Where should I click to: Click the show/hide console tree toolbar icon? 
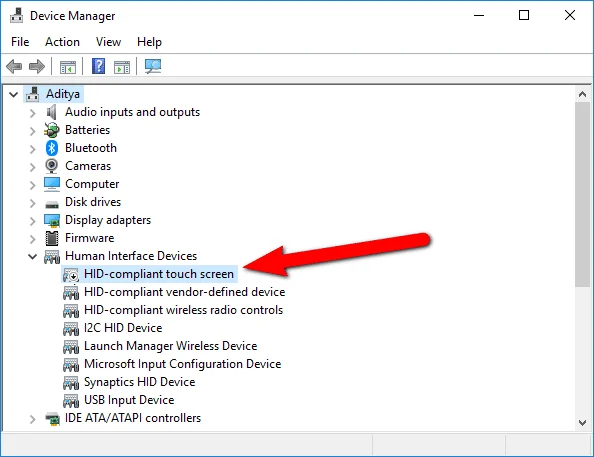coord(68,67)
